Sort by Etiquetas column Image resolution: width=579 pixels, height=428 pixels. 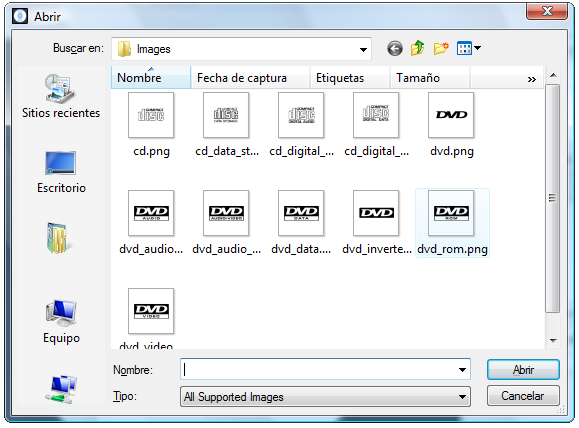tap(350, 78)
